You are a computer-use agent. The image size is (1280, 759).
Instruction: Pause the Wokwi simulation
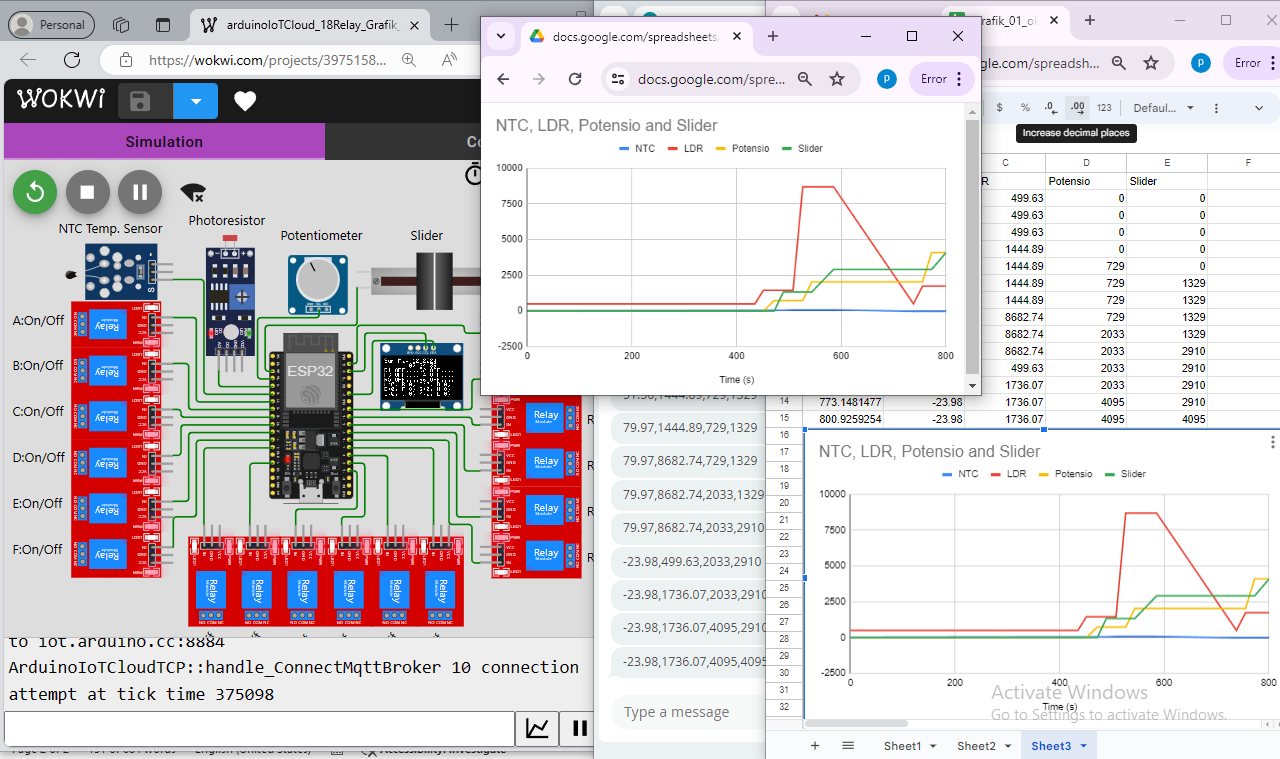coord(140,191)
